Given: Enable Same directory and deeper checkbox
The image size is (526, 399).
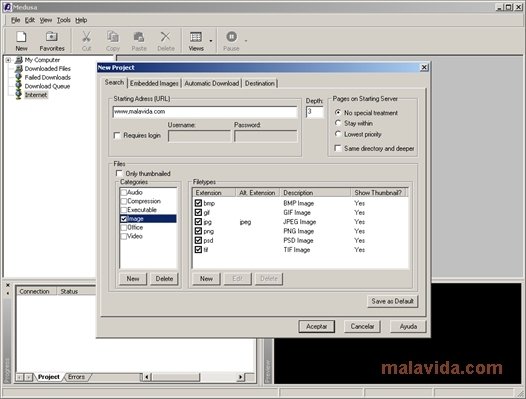Looking at the screenshot, I should point(338,148).
